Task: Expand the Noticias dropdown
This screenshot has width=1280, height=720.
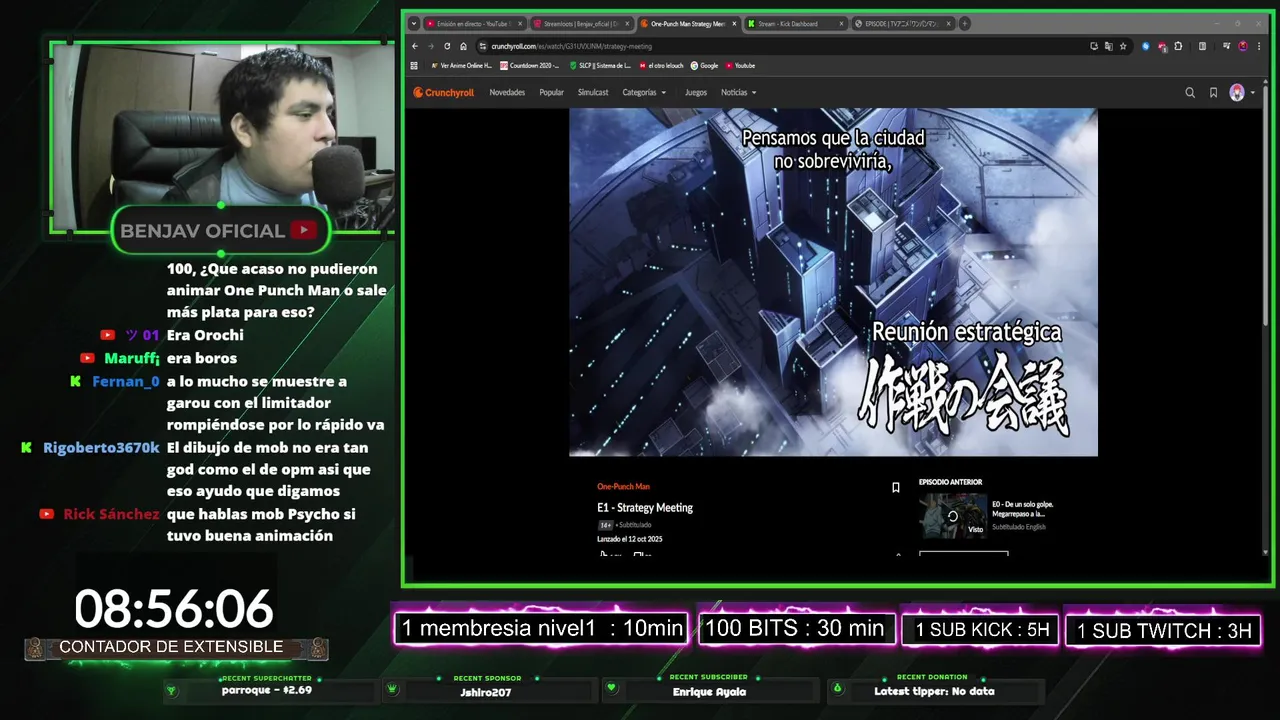Action: pos(738,92)
